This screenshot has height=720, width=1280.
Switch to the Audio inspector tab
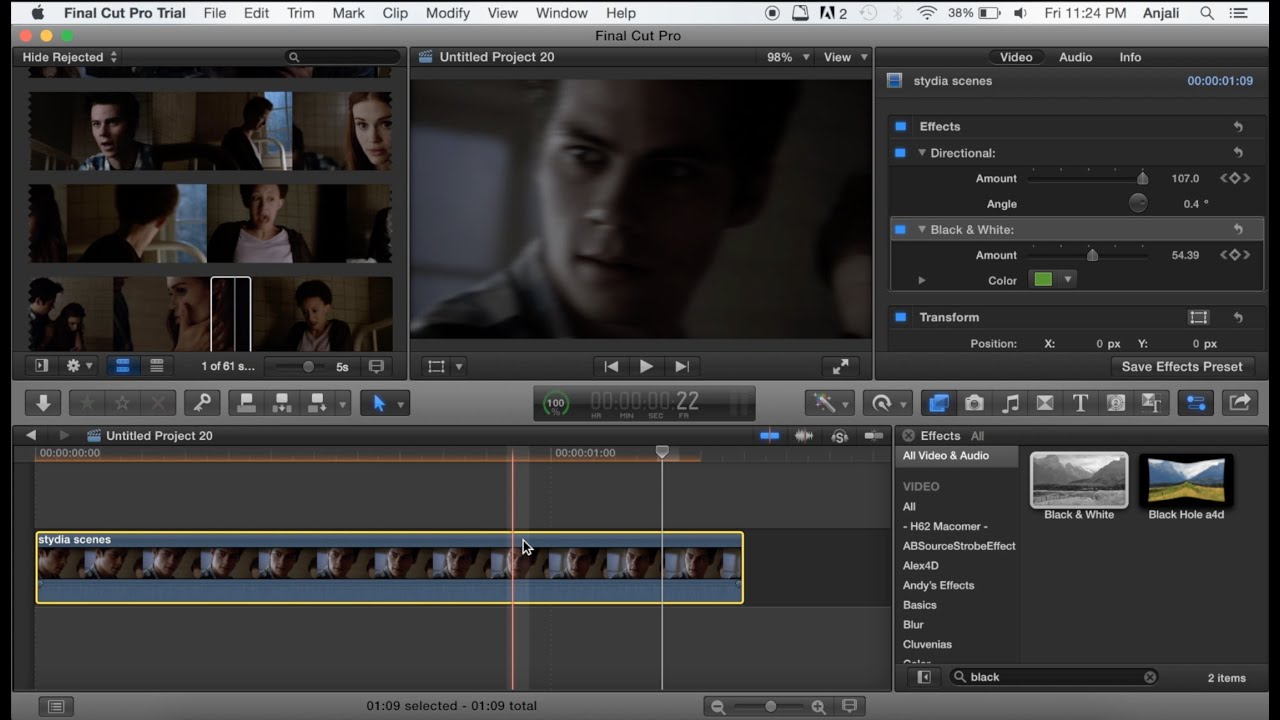coord(1076,57)
